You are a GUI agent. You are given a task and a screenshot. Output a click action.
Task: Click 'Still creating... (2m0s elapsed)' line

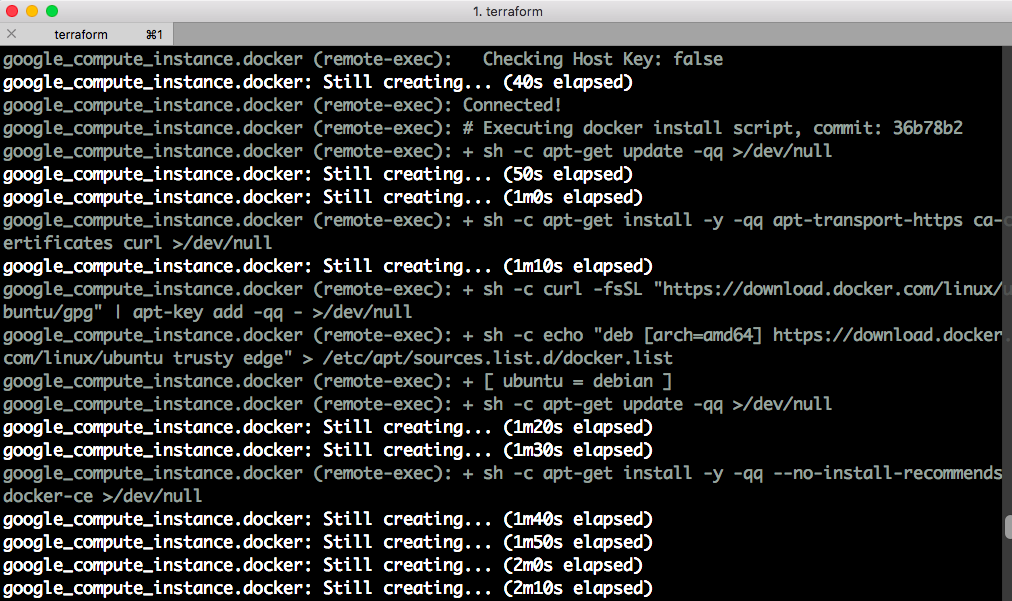[x=323, y=565]
